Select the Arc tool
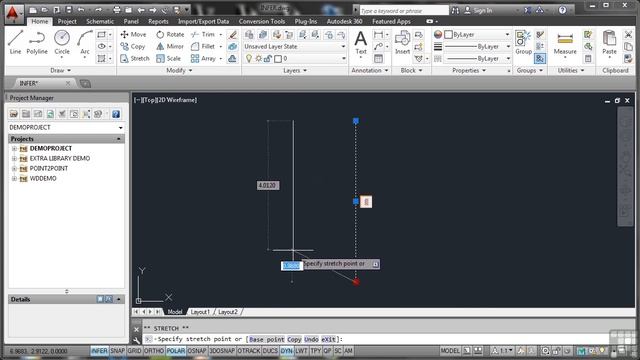The width and height of the screenshot is (640, 360). click(84, 42)
